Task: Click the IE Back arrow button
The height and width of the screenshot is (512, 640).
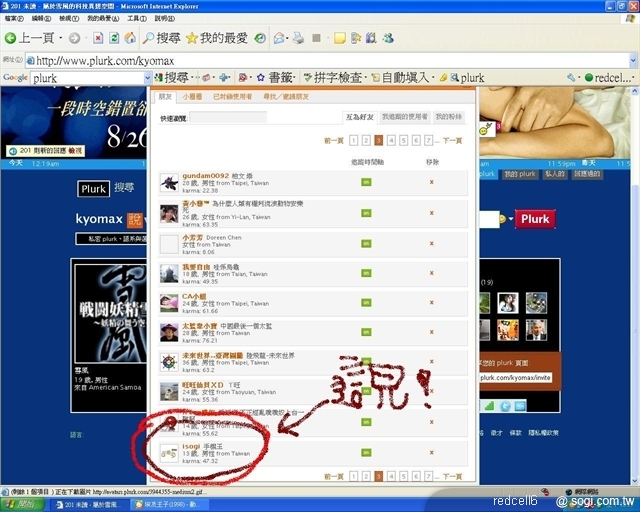Action: [12, 38]
